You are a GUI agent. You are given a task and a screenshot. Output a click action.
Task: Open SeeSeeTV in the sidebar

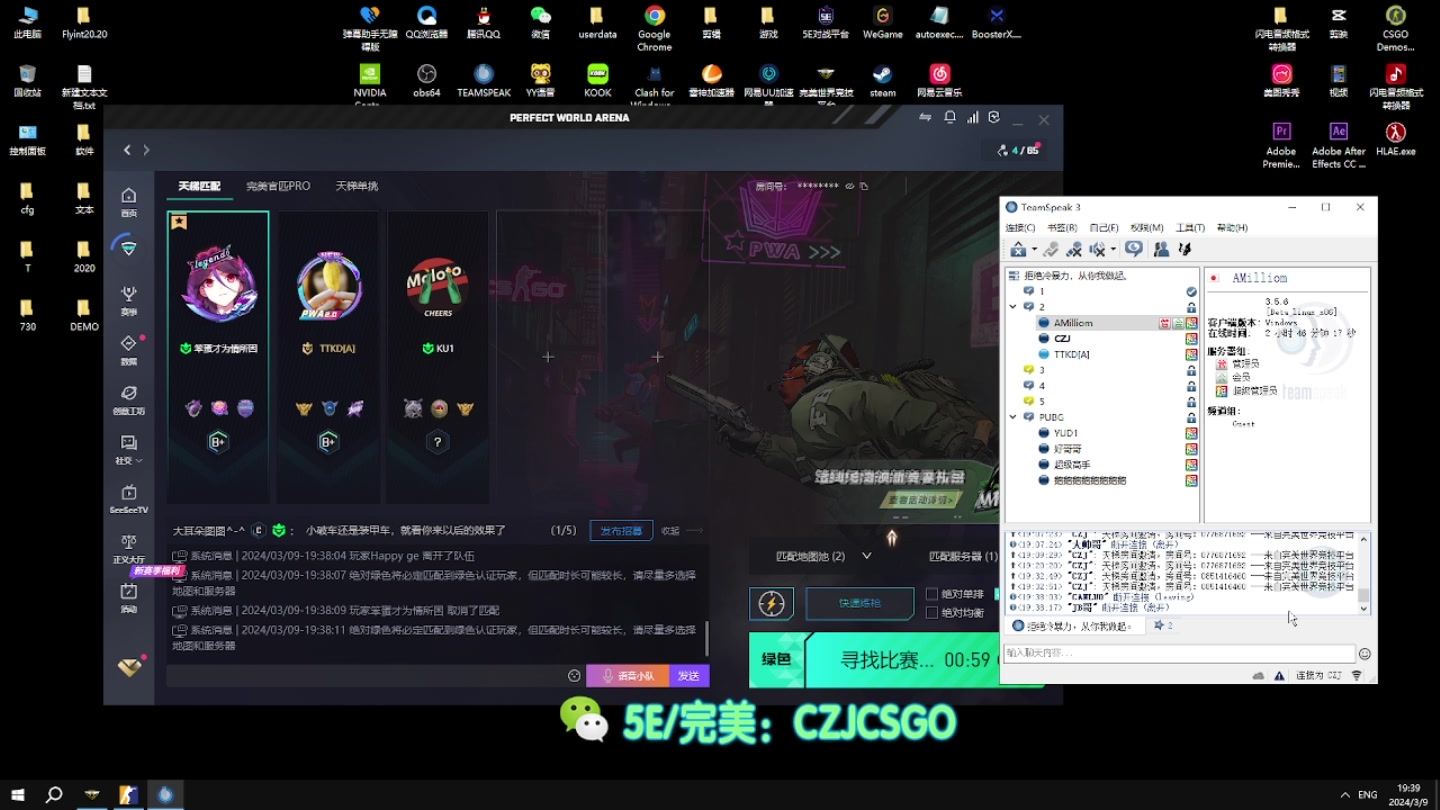[x=128, y=497]
